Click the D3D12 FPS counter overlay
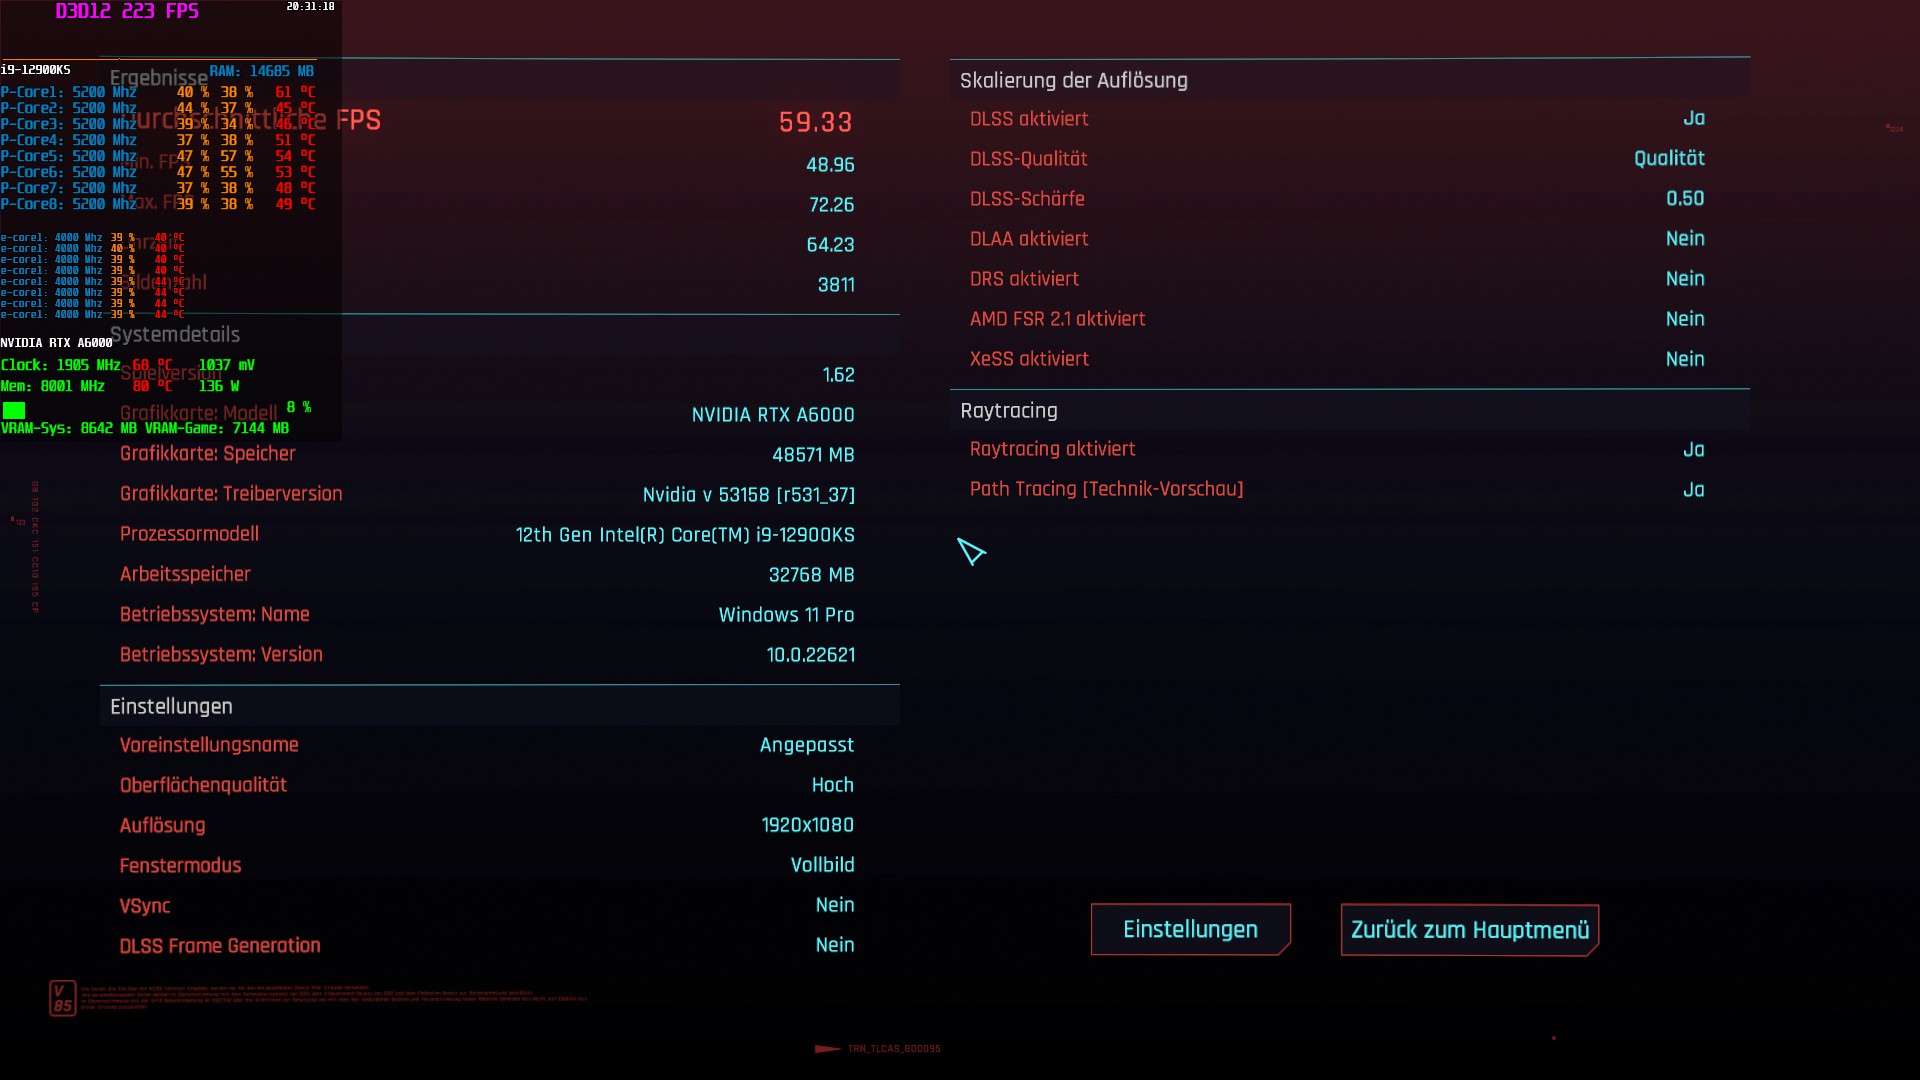This screenshot has height=1080, width=1920. [x=127, y=12]
